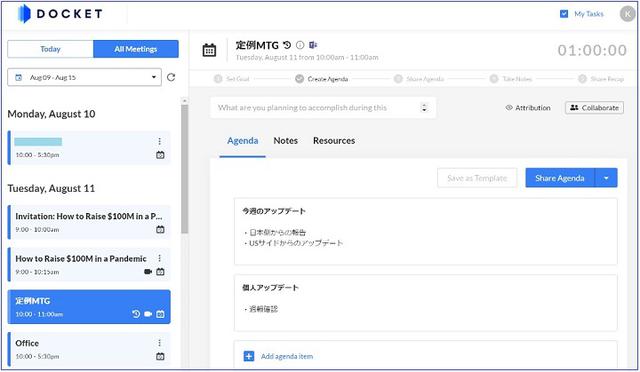Click the Share Agenda button
The image size is (640, 372).
[x=560, y=178]
